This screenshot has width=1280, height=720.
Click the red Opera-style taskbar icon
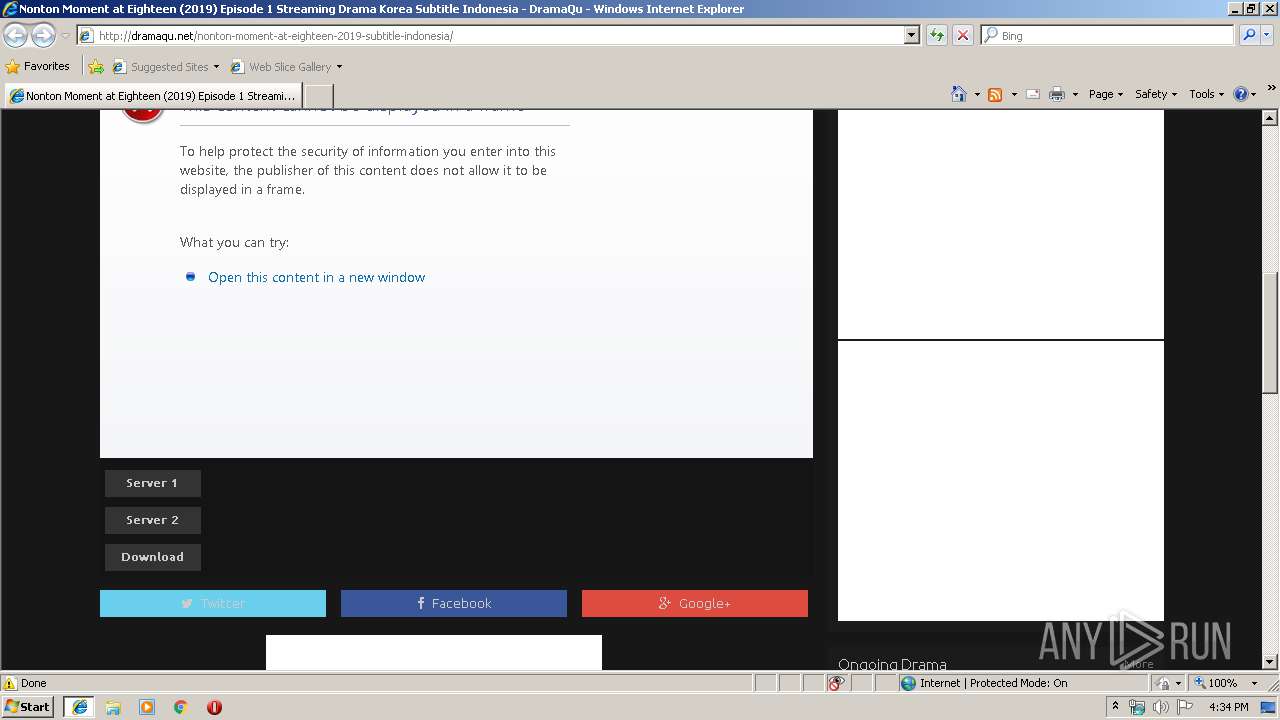[214, 707]
